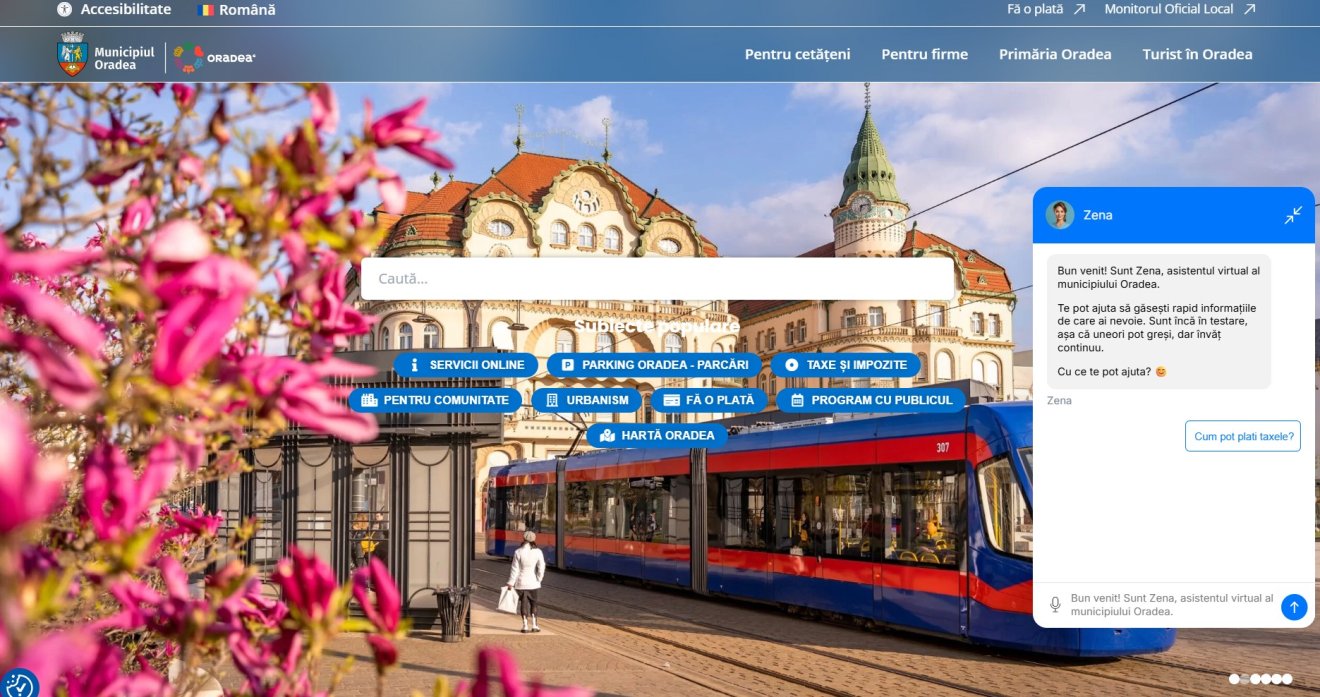Expand the Primăria Oradea menu
The height and width of the screenshot is (697, 1320).
1054,54
